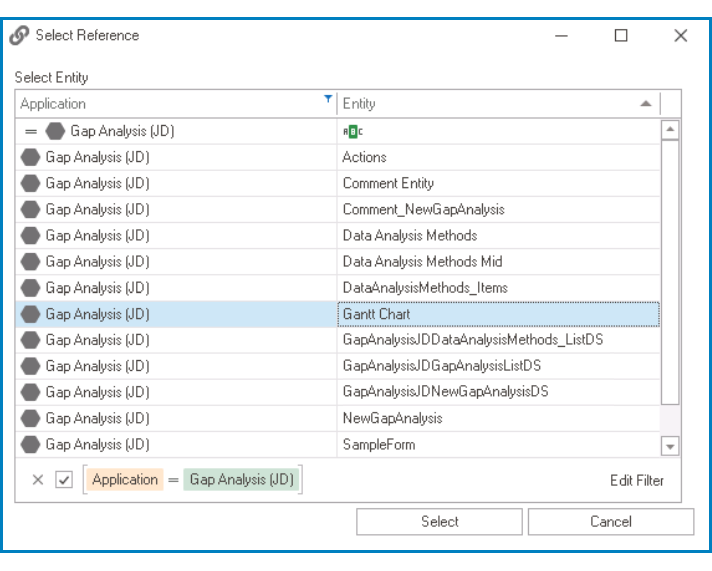Click the Application filter field tag
This screenshot has height=571, width=712.
point(125,480)
